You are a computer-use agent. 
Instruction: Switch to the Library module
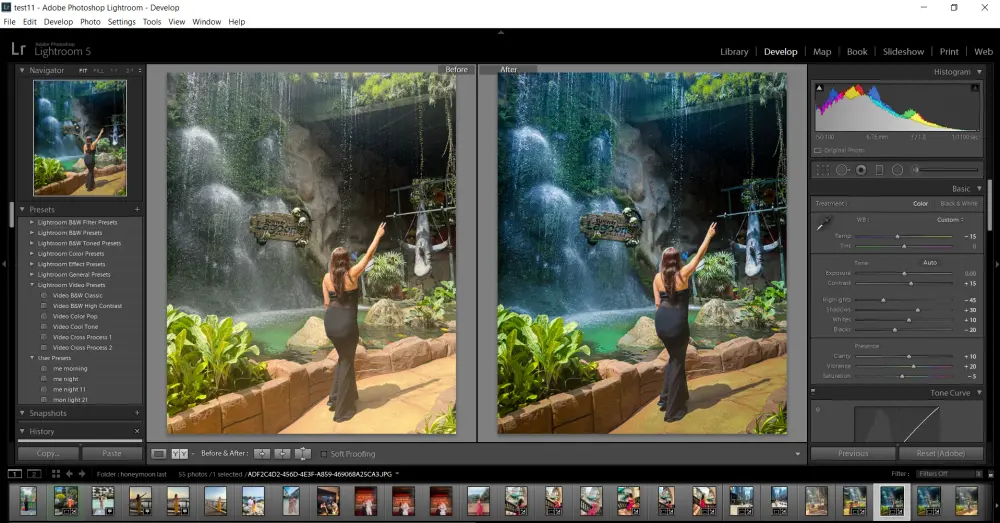[734, 52]
